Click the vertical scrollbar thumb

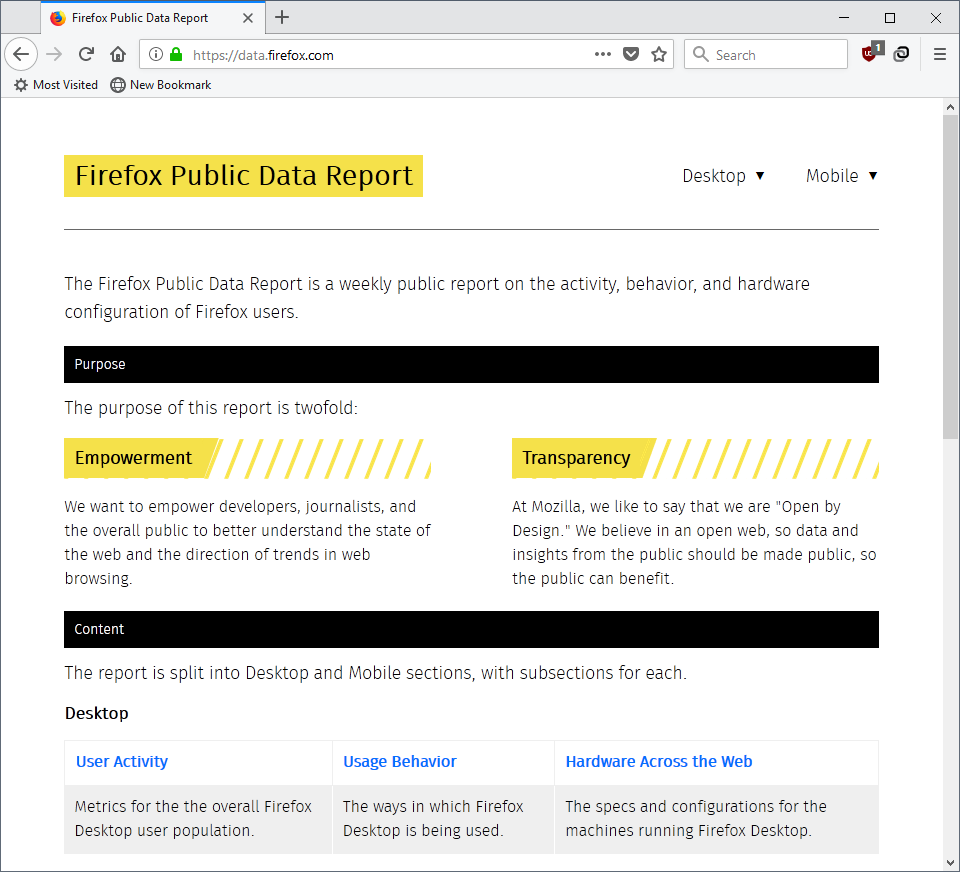(x=950, y=276)
